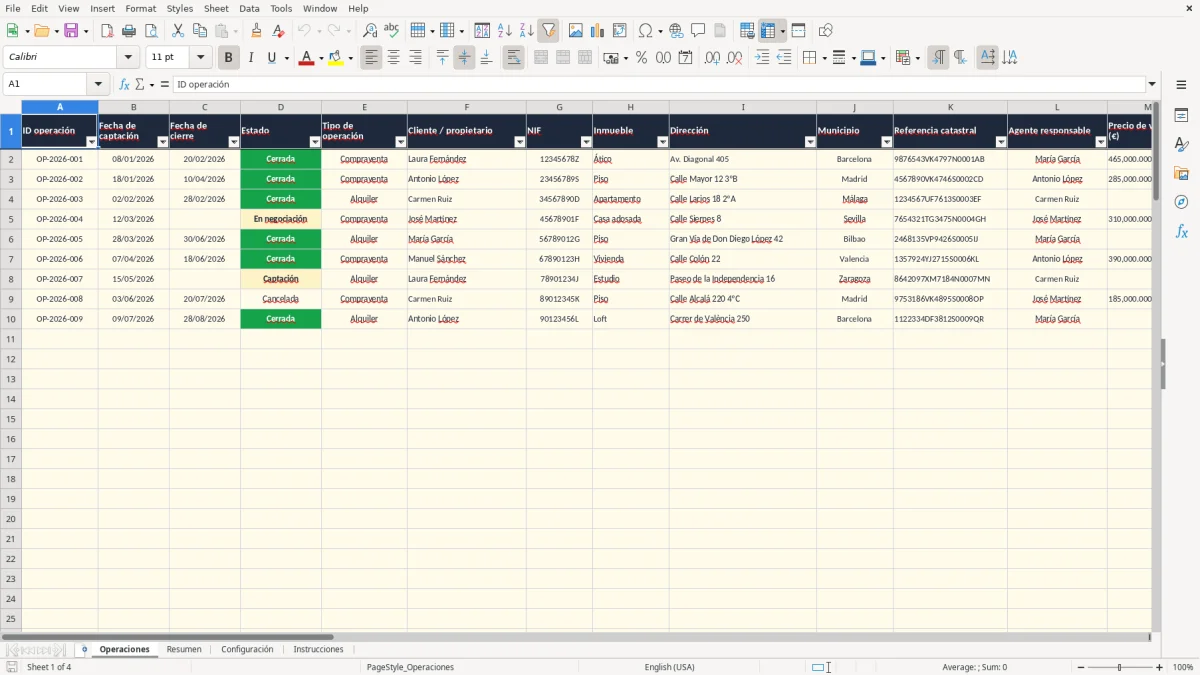The height and width of the screenshot is (675, 1200).
Task: Open file using the folder icon
Action: coord(41,31)
